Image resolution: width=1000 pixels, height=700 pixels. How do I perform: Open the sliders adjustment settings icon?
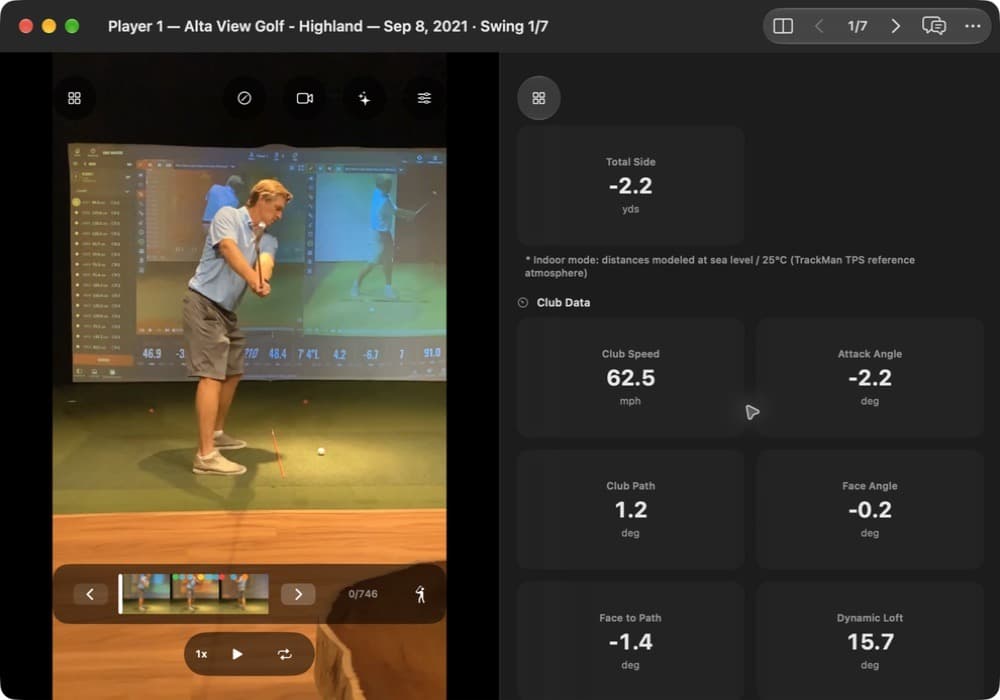click(424, 98)
